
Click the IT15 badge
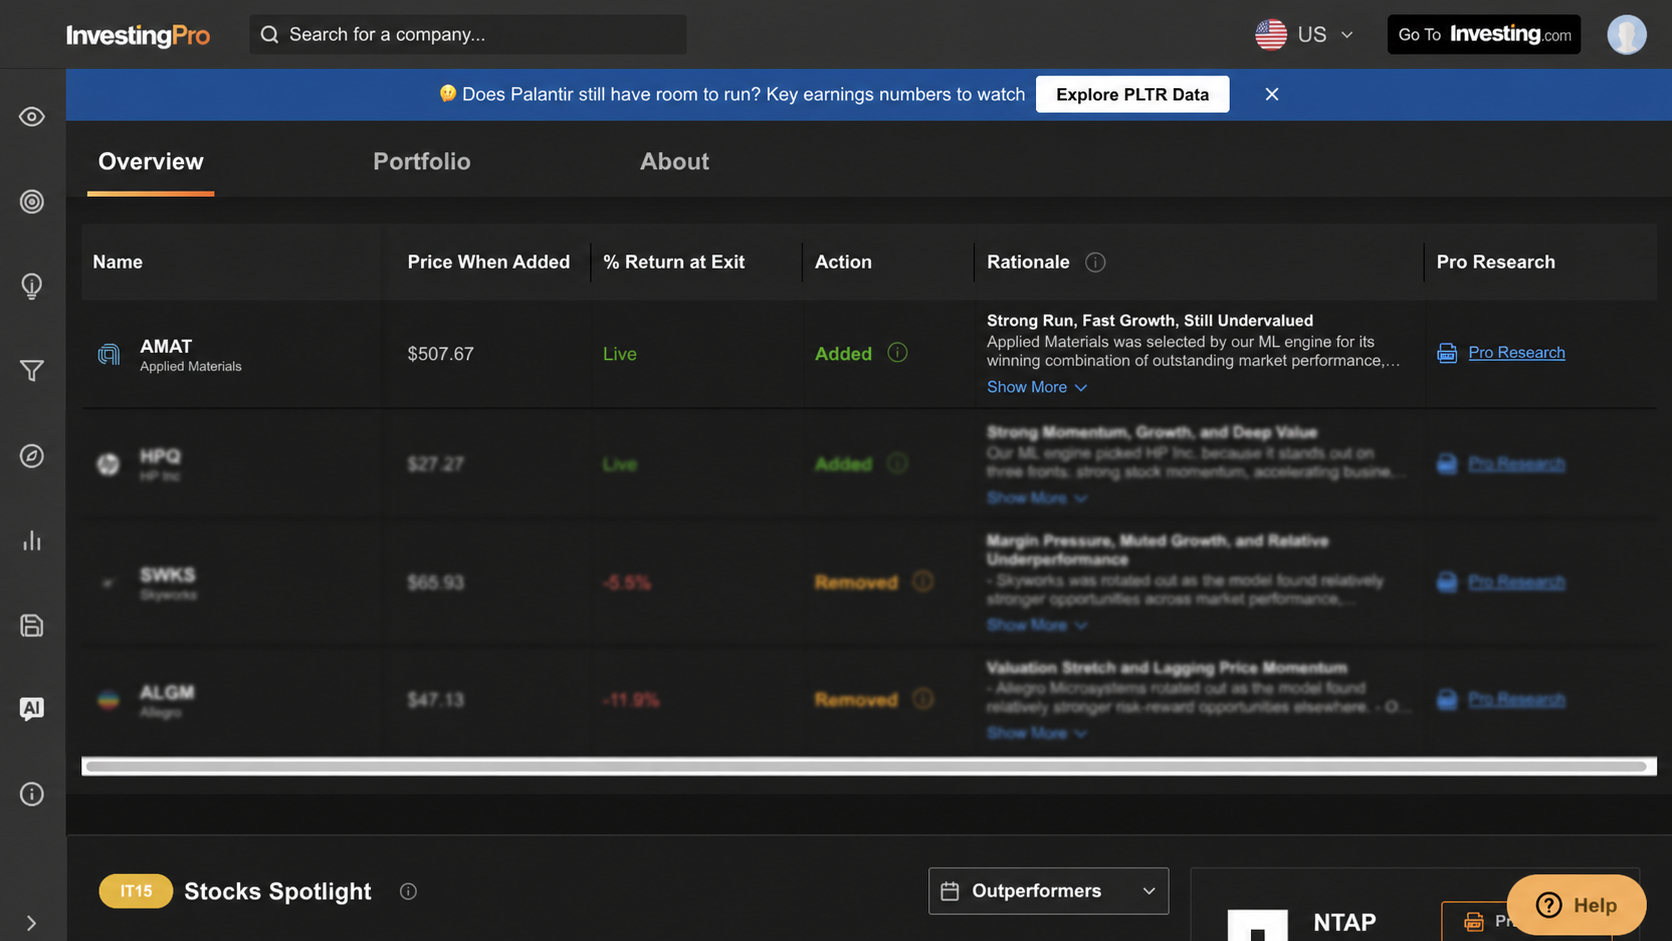136,891
